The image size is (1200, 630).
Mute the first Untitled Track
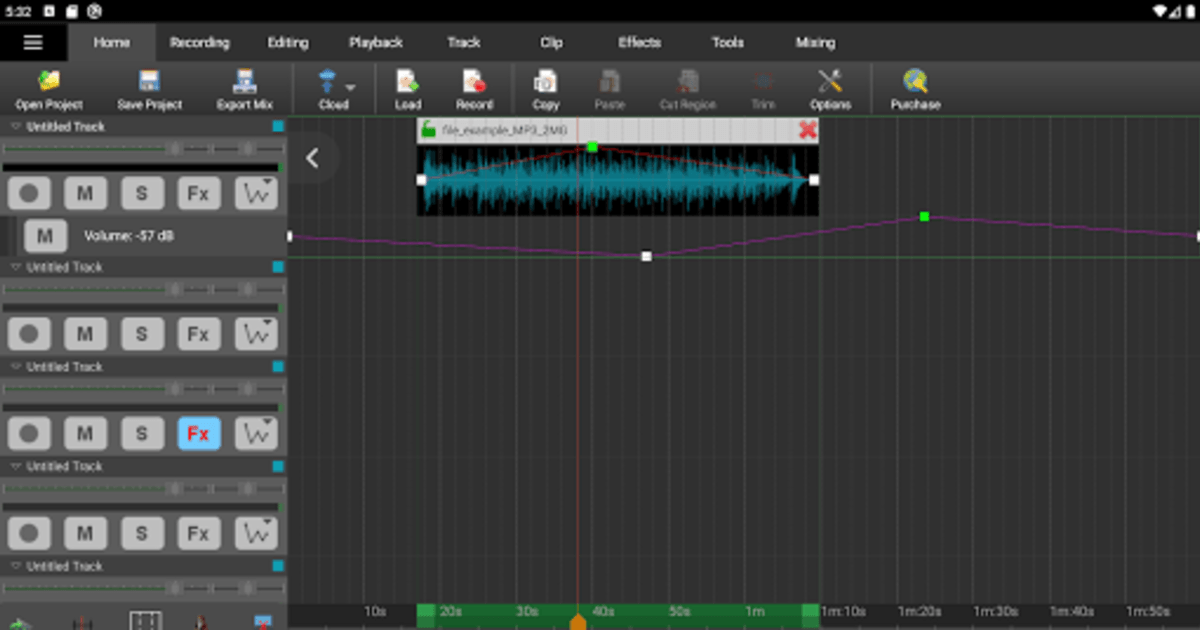point(85,193)
